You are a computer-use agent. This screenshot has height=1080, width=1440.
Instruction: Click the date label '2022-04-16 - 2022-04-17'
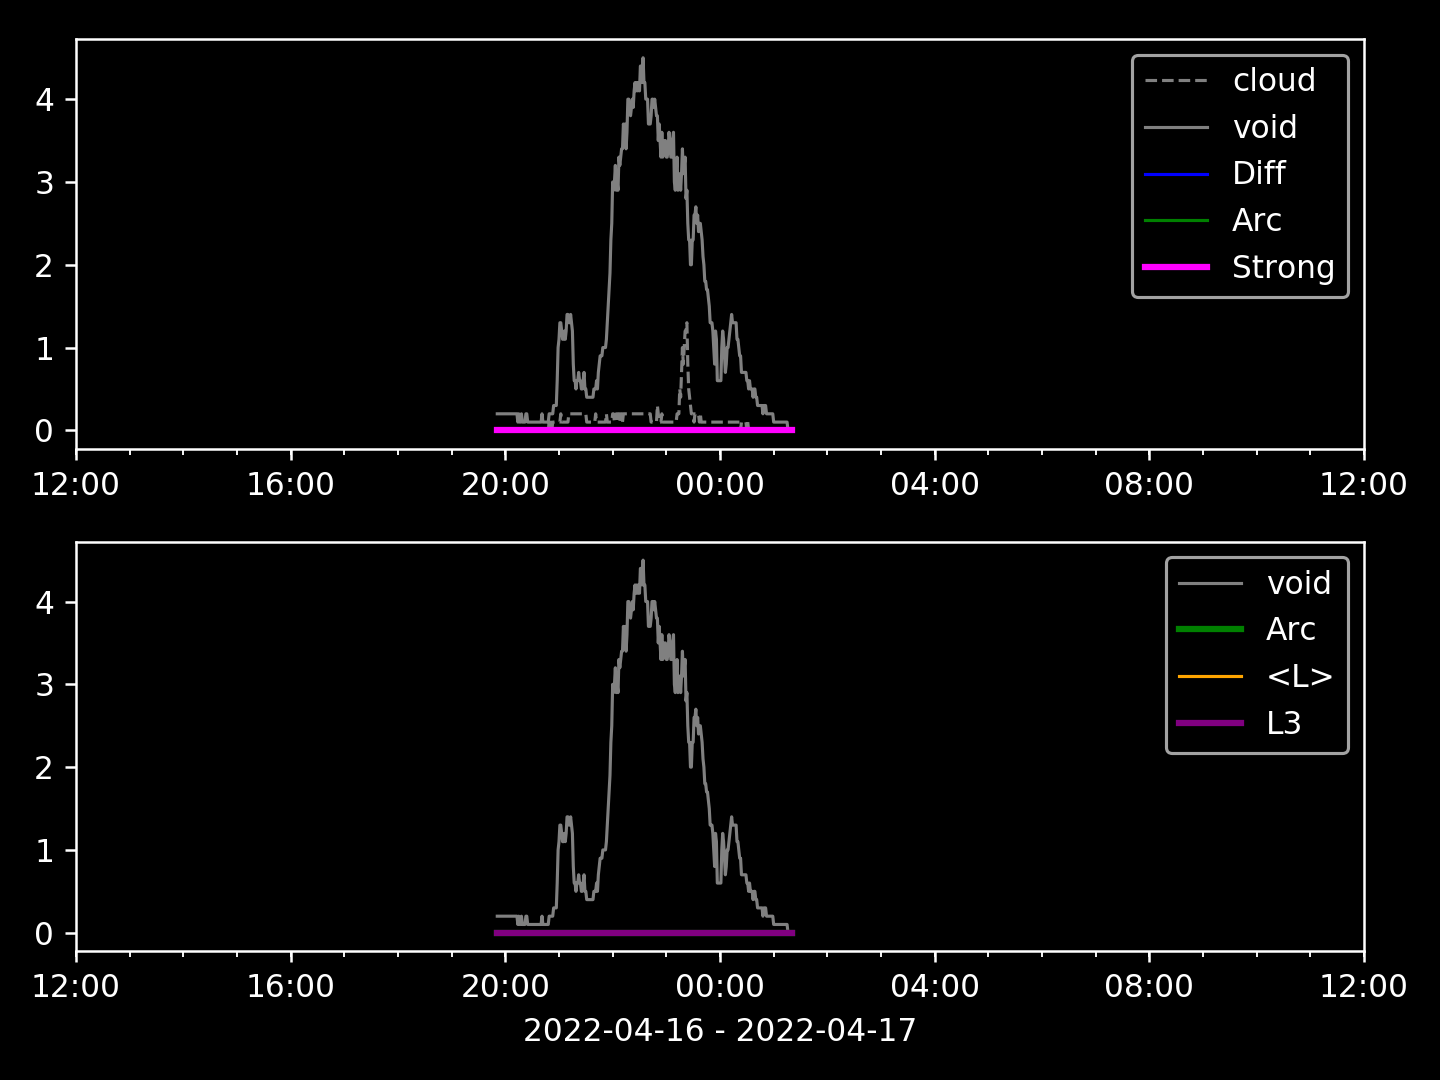point(720,1030)
